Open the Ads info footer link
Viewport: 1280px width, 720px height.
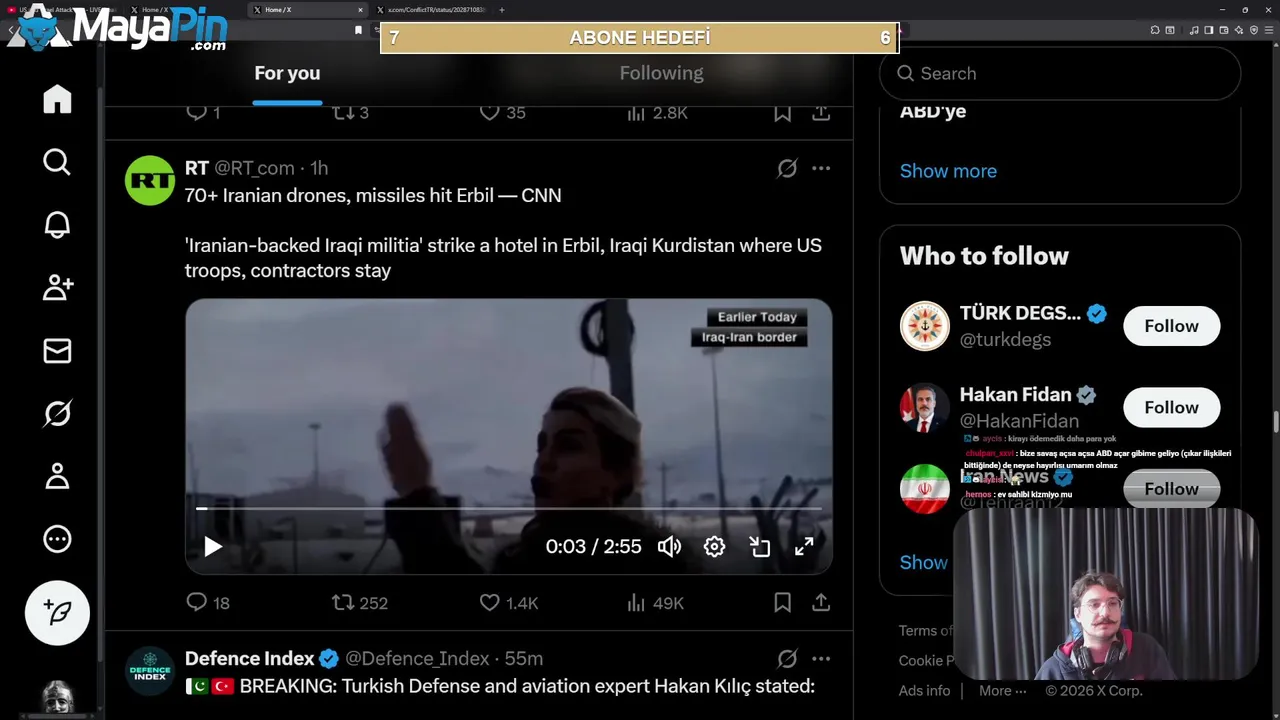[924, 690]
